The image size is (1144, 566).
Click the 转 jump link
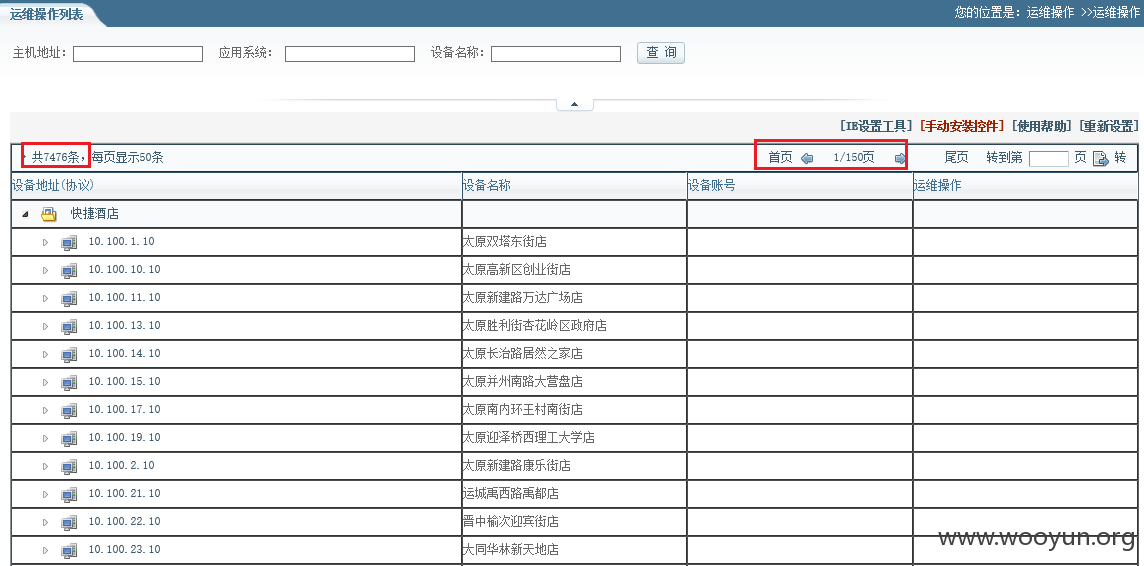(1120, 158)
